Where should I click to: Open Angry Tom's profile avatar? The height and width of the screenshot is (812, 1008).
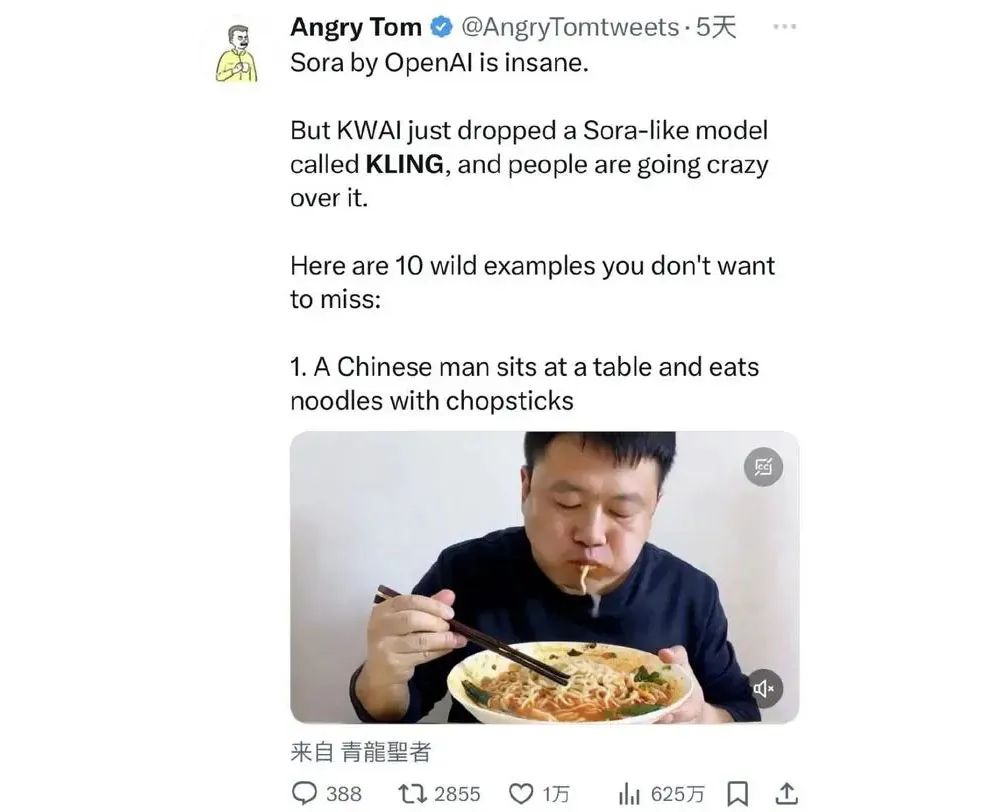pos(237,54)
